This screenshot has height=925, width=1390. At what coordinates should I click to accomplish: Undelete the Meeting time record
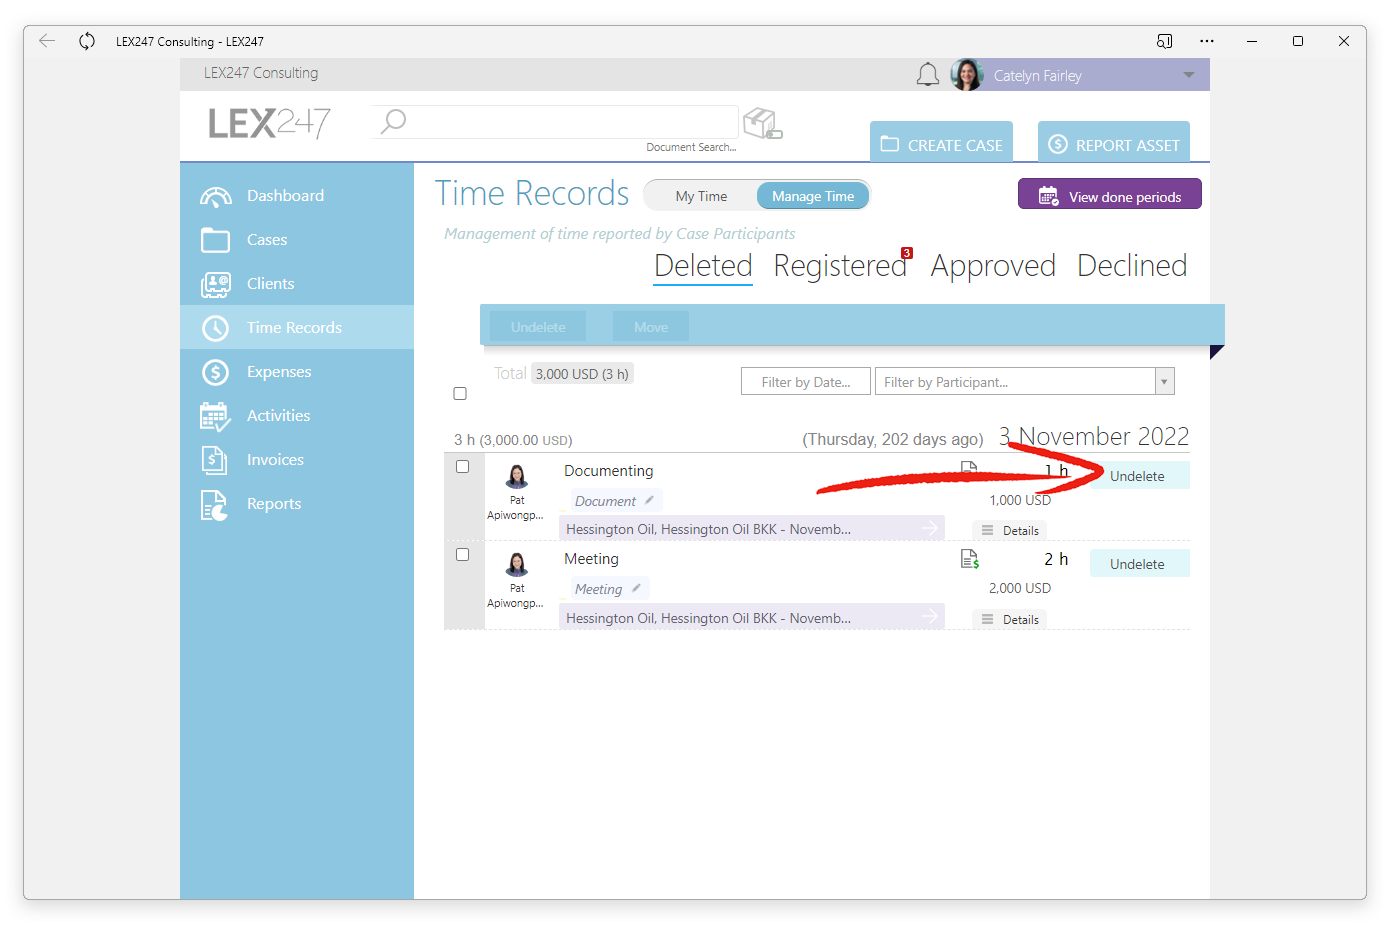[1139, 563]
